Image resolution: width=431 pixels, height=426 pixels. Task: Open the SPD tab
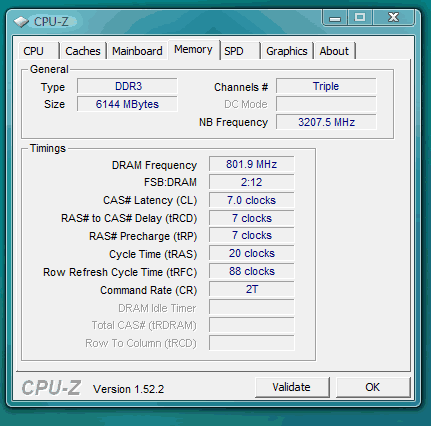(x=240, y=51)
